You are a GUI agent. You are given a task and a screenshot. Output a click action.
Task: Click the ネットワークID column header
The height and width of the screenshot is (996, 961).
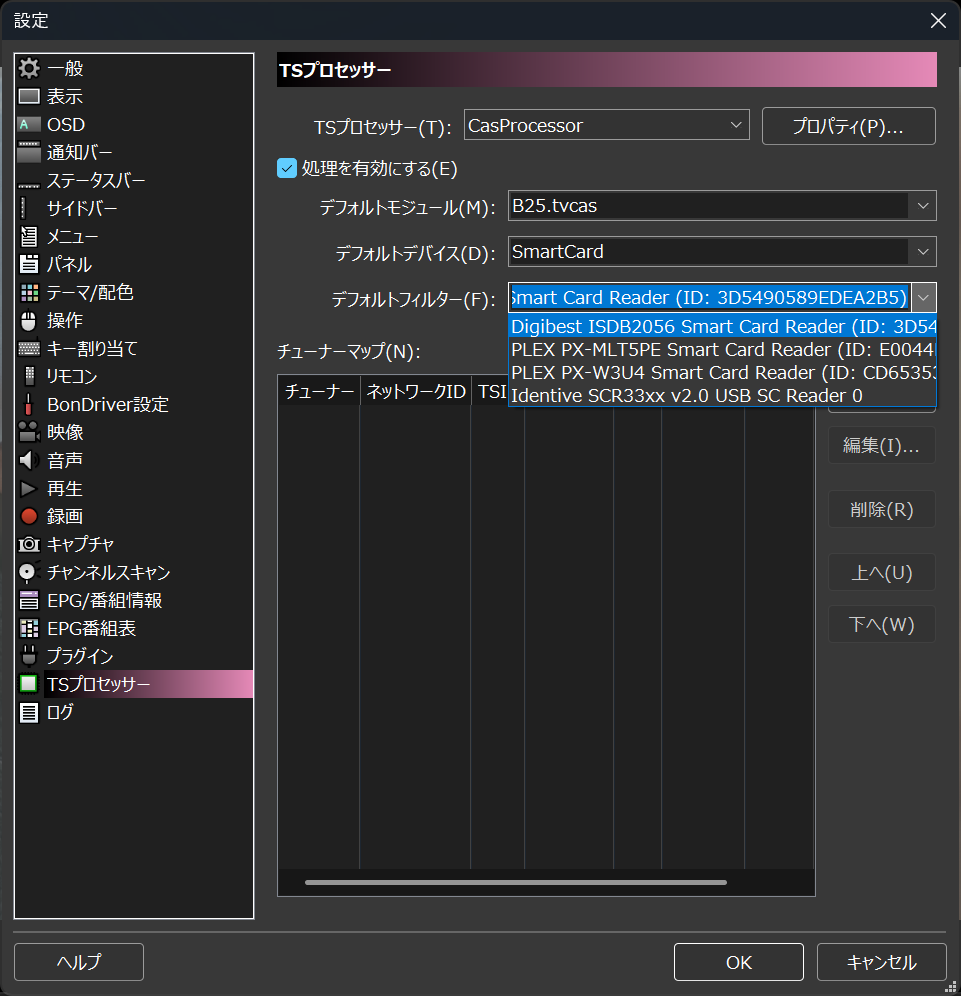click(416, 391)
